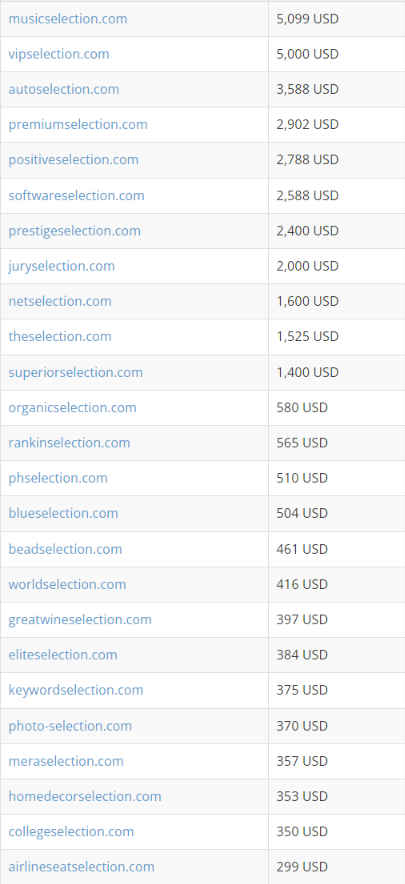405x884 pixels.
Task: Open positiveselection.com domain
Action: coord(73,160)
